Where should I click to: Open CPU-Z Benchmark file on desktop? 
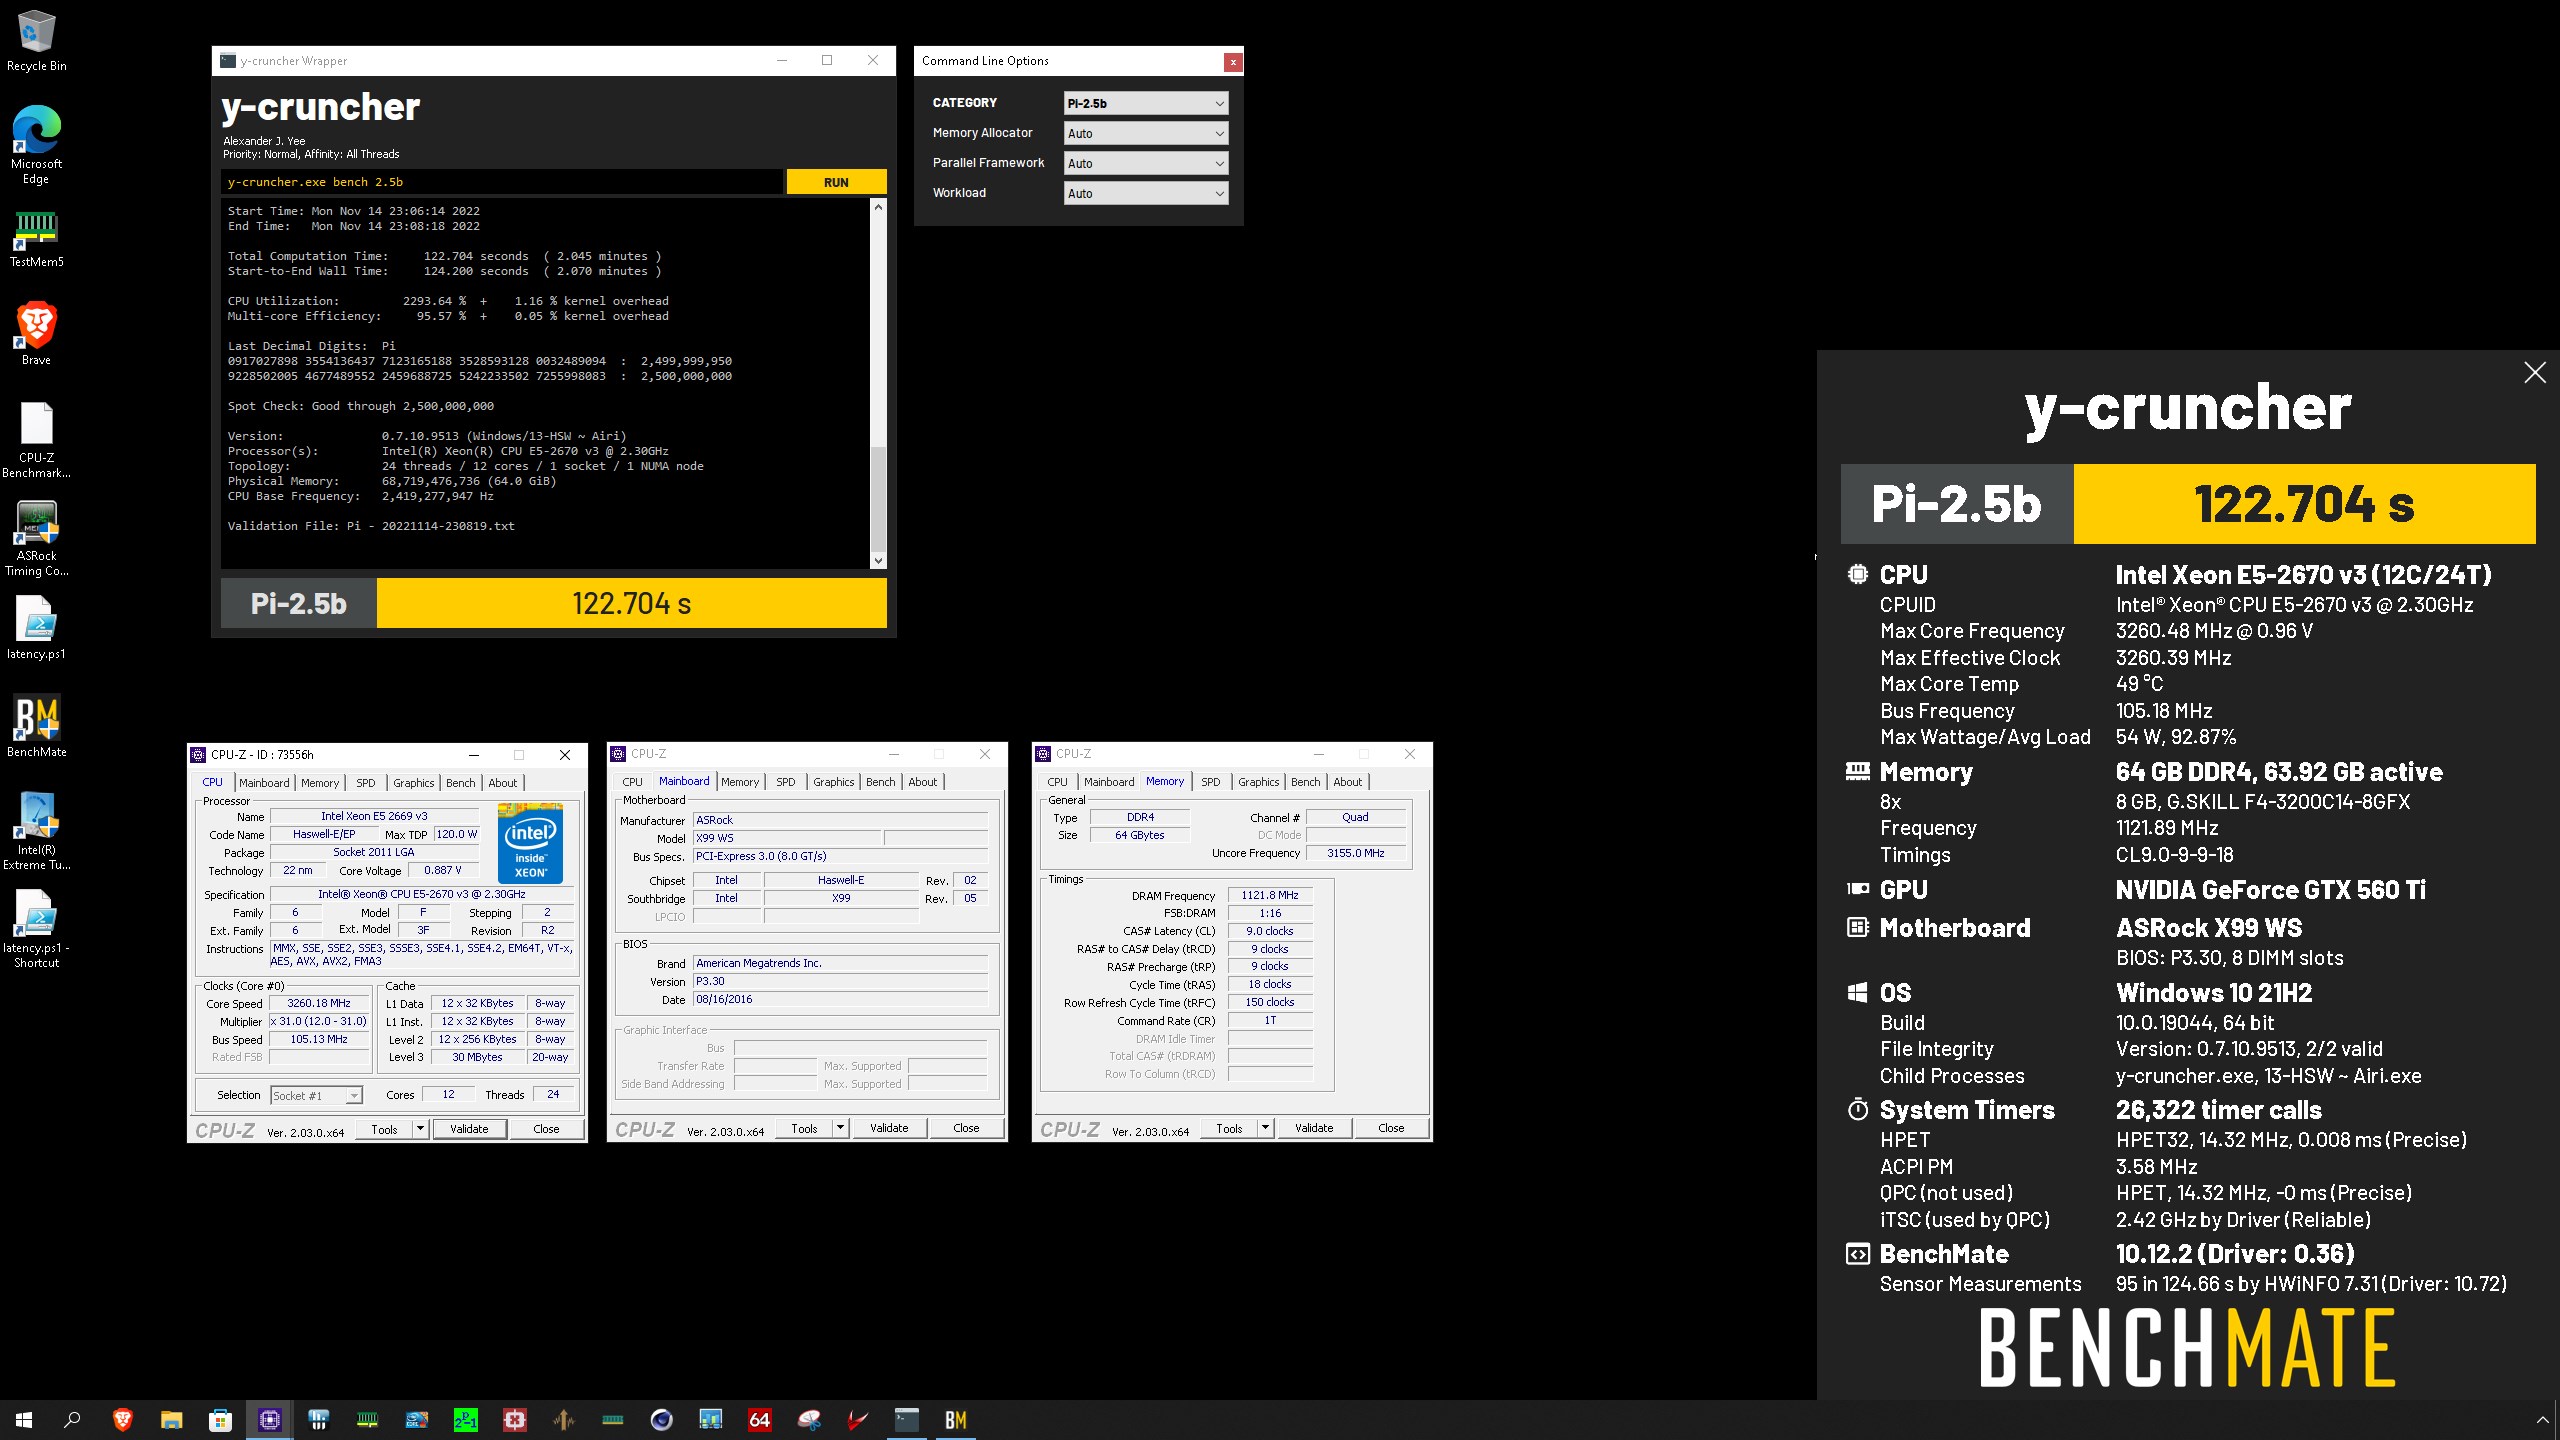coord(36,440)
